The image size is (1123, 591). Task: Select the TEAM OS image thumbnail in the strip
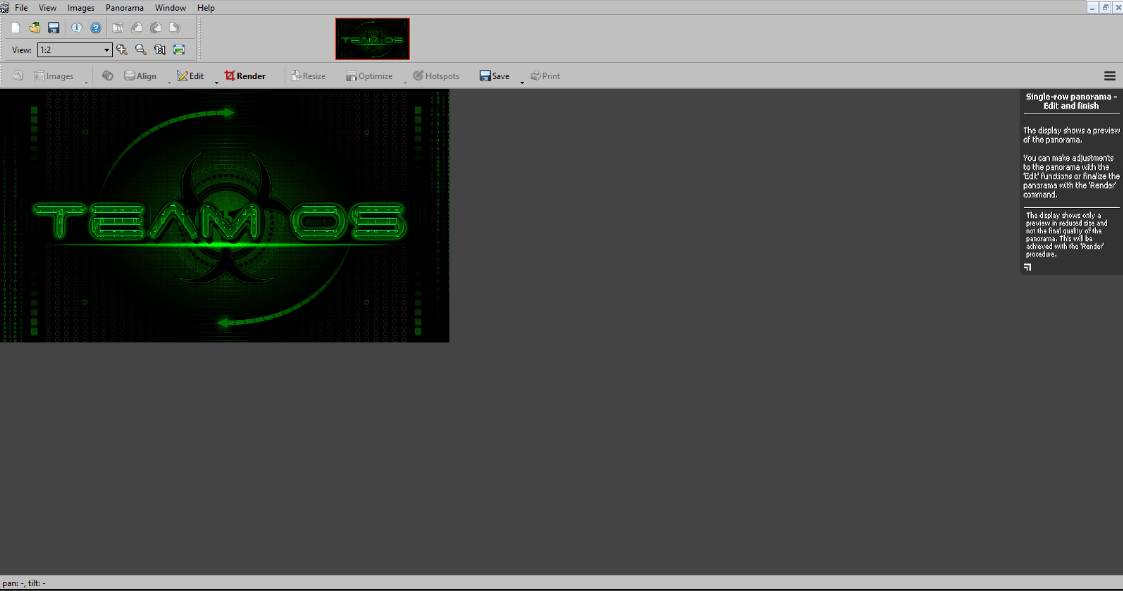[372, 39]
